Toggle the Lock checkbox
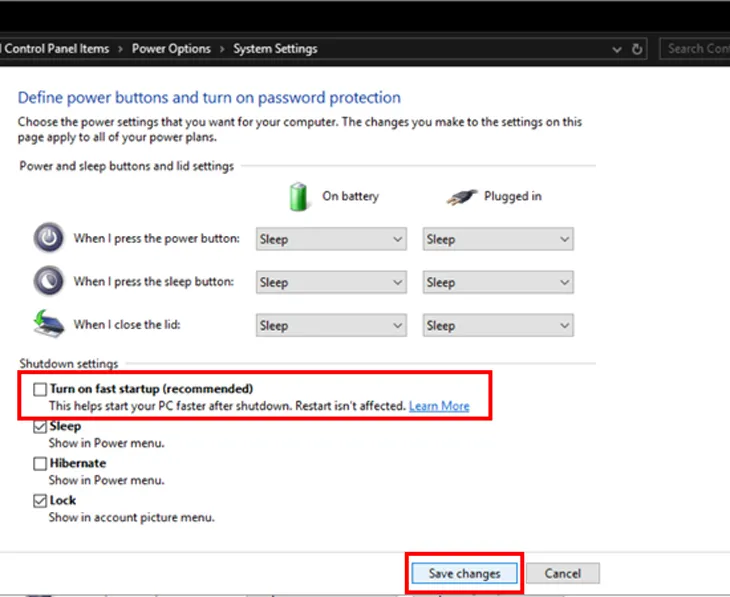 click(x=40, y=500)
